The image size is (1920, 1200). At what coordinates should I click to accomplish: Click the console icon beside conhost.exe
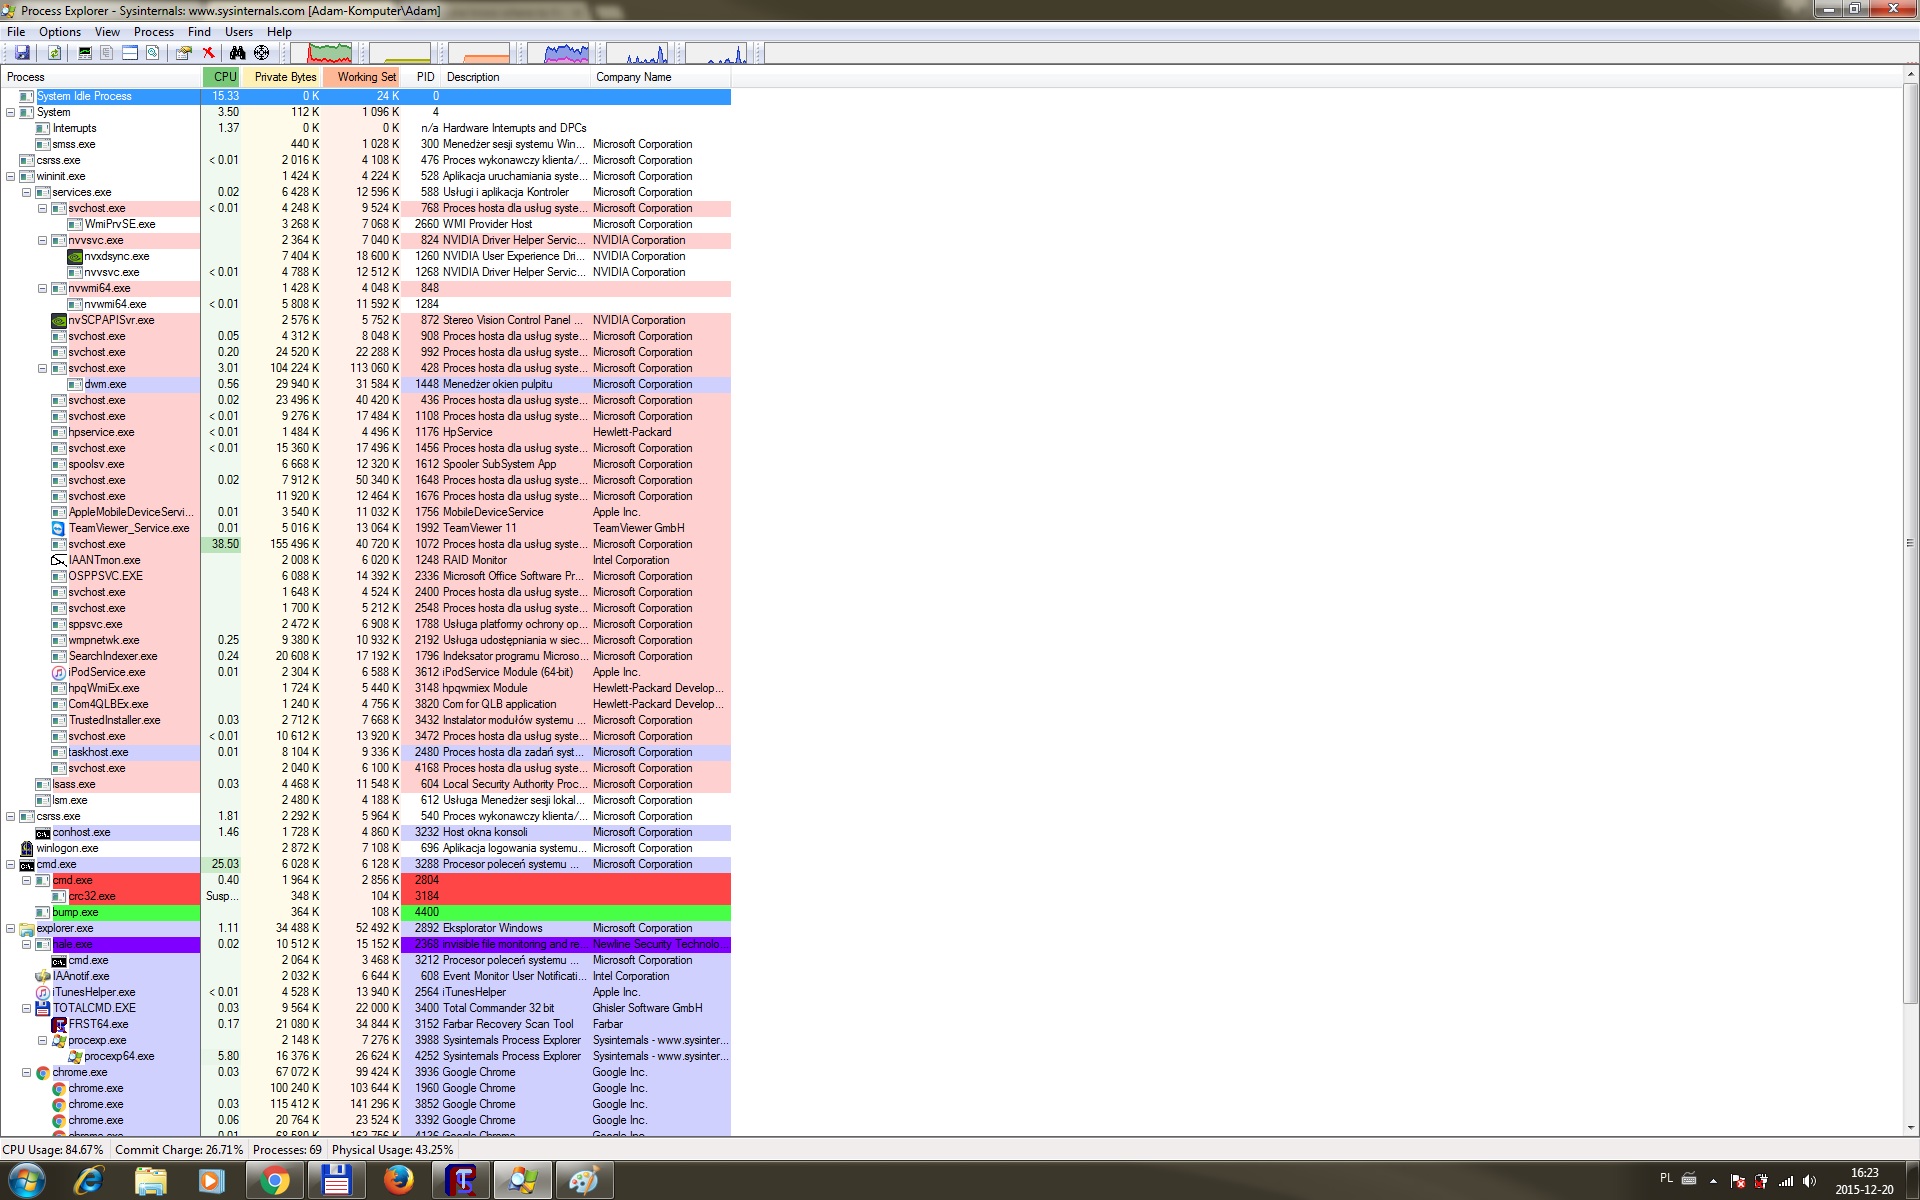point(43,832)
